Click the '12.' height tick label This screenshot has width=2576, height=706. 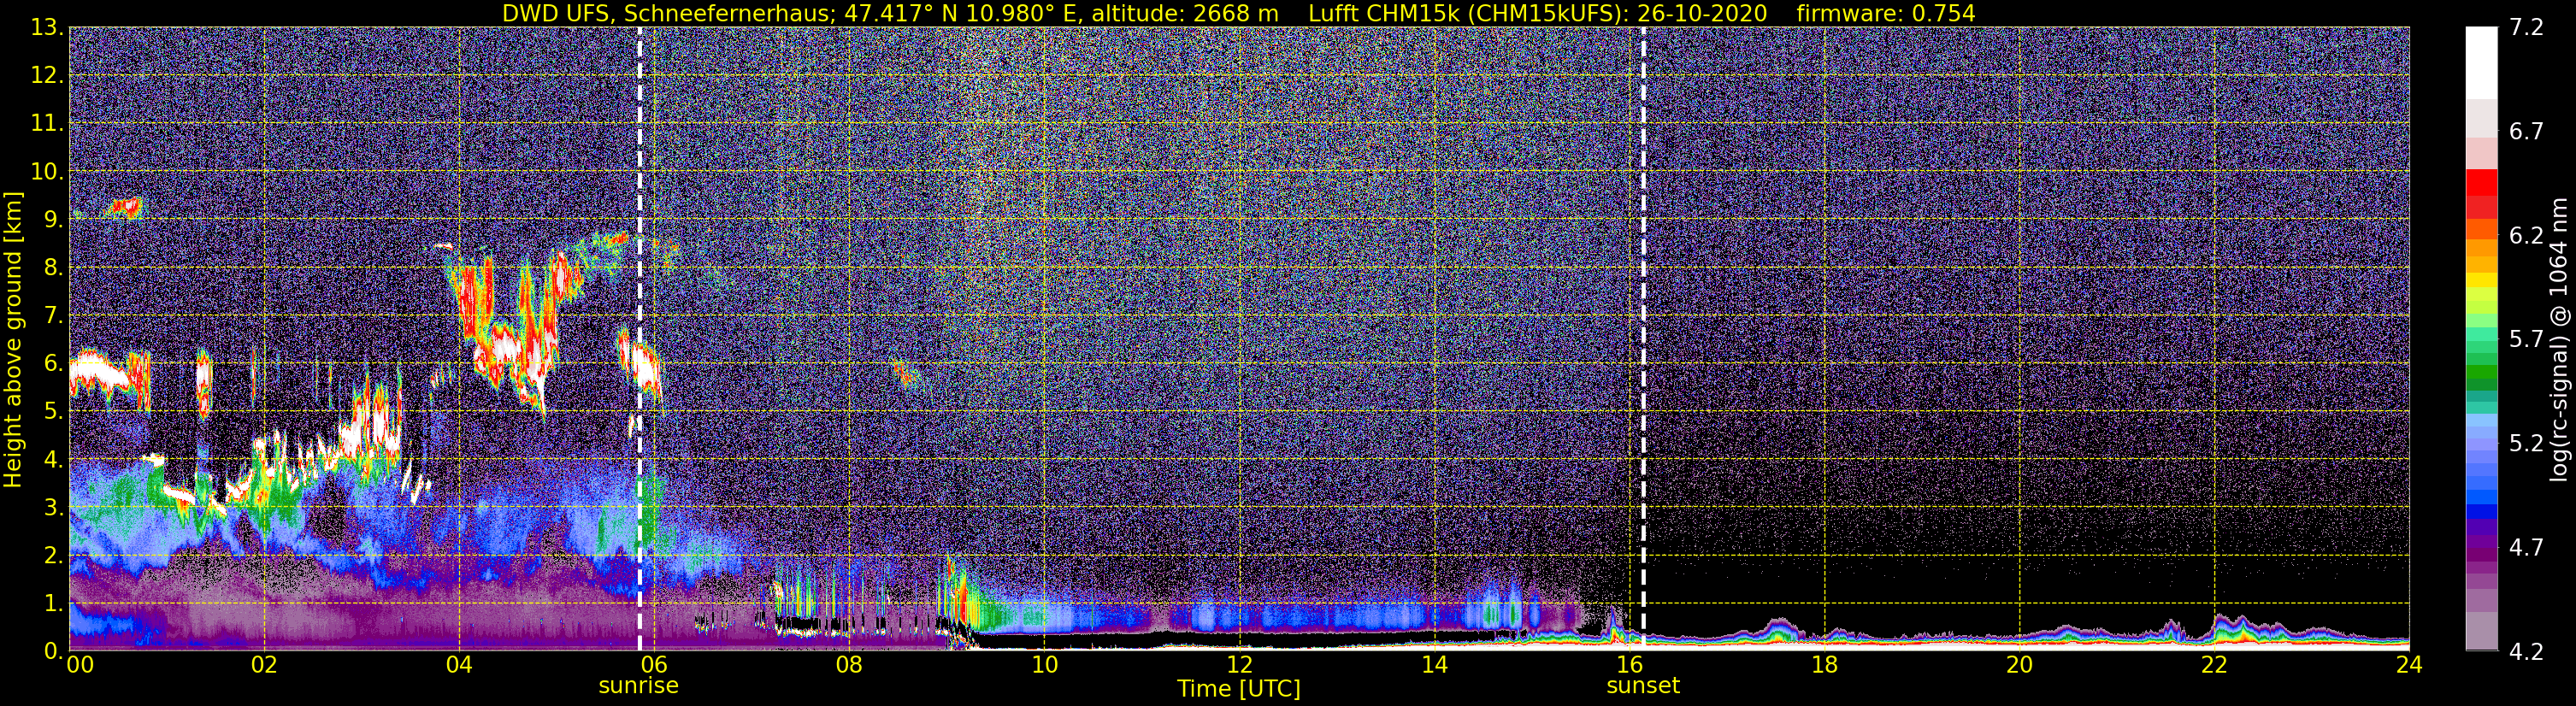tap(48, 76)
